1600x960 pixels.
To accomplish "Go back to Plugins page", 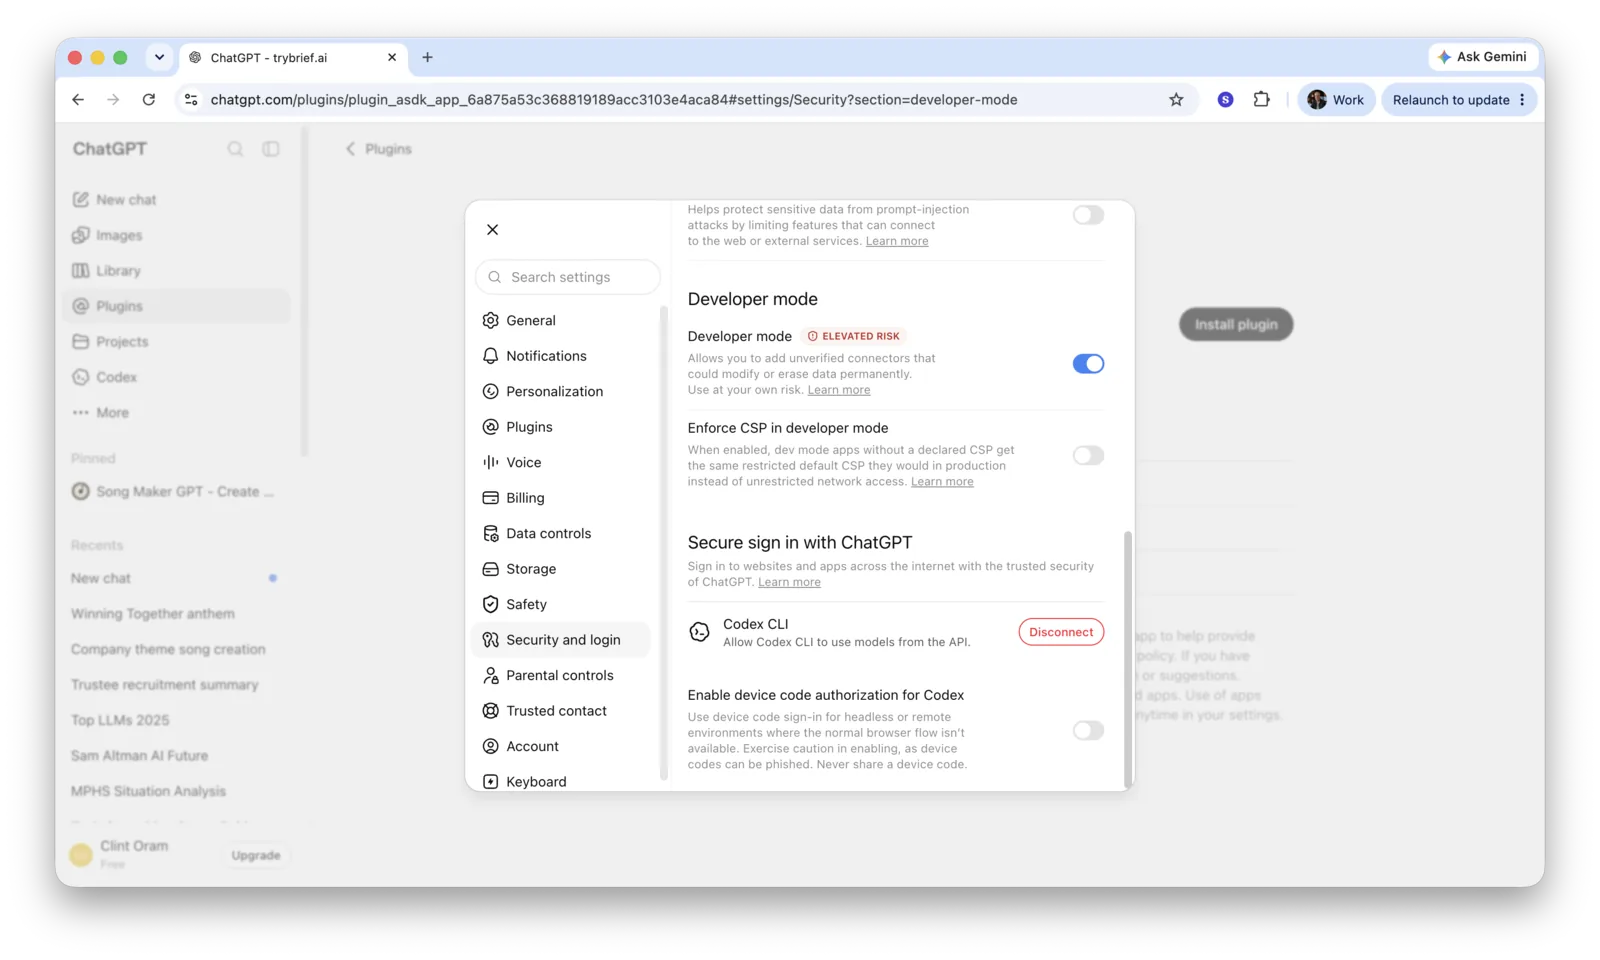I will pos(378,149).
